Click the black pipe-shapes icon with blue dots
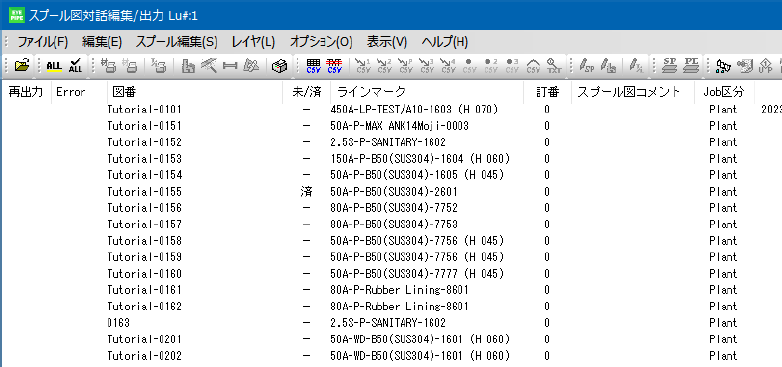Image resolution: width=782 pixels, height=367 pixels. 723,66
